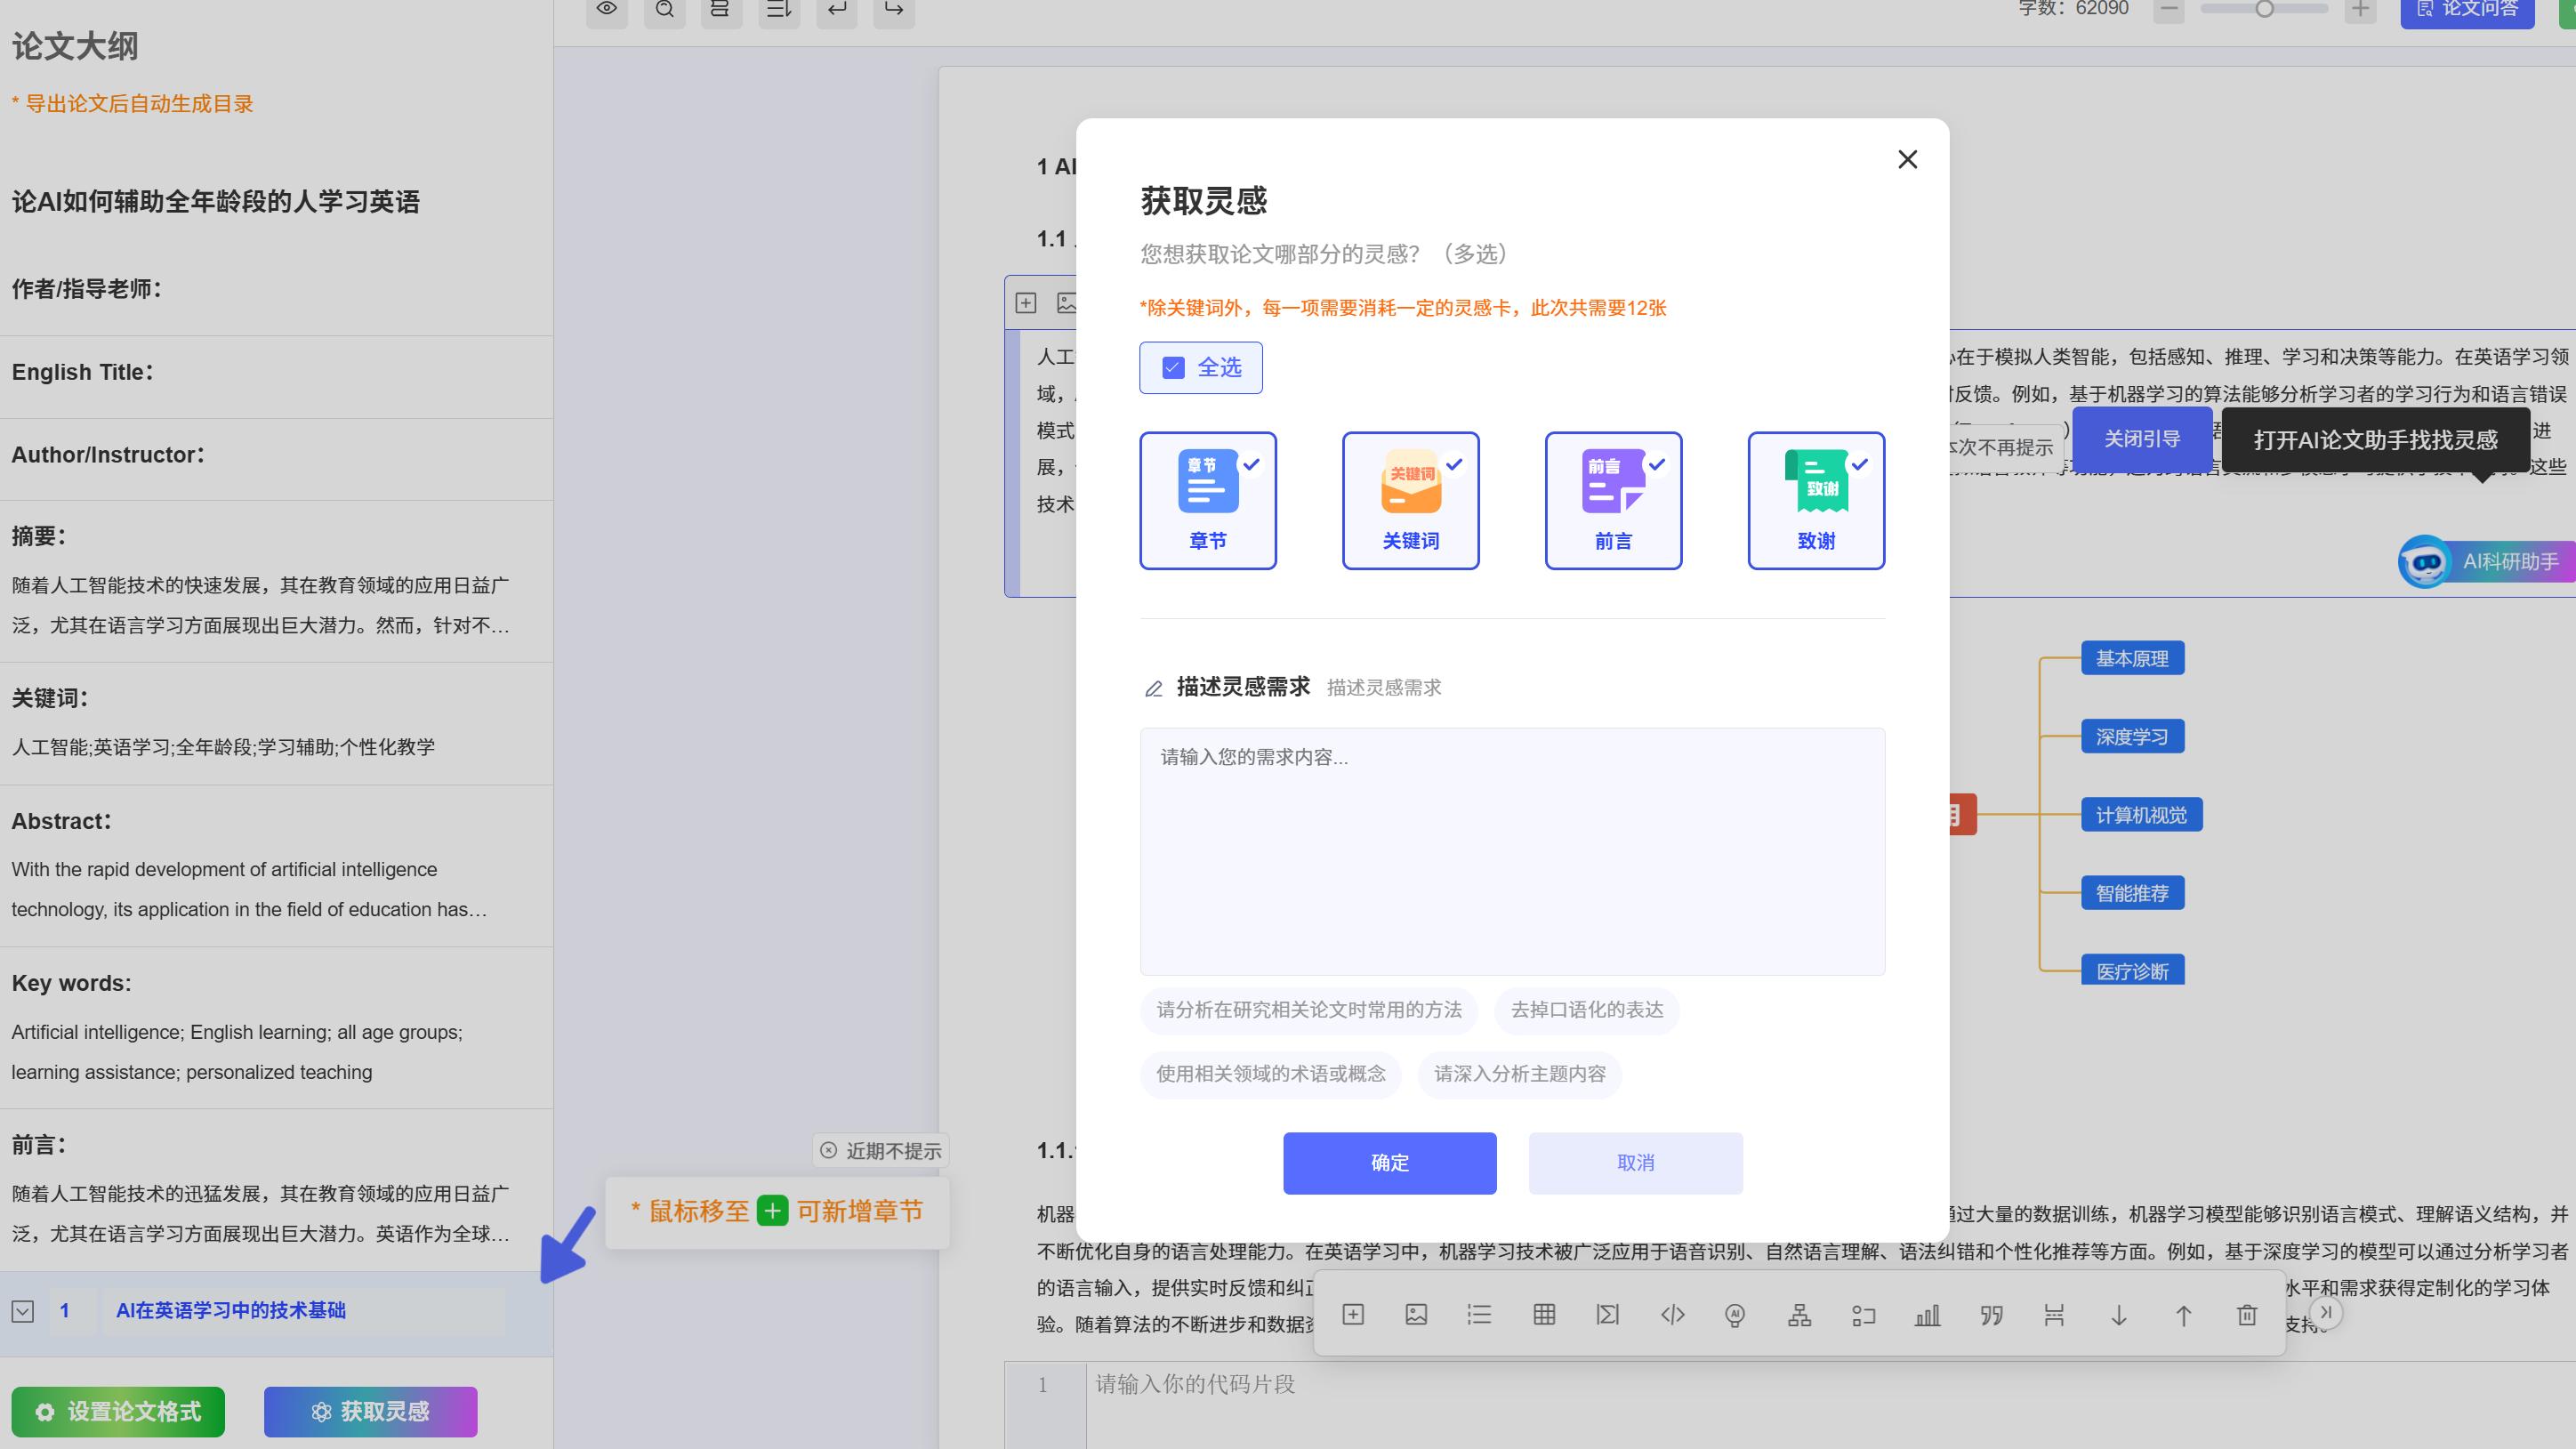Screen dimensions: 2576x1449
Task: Open the AI科研助手 floating assistant
Action: pyautogui.click(x=2484, y=561)
